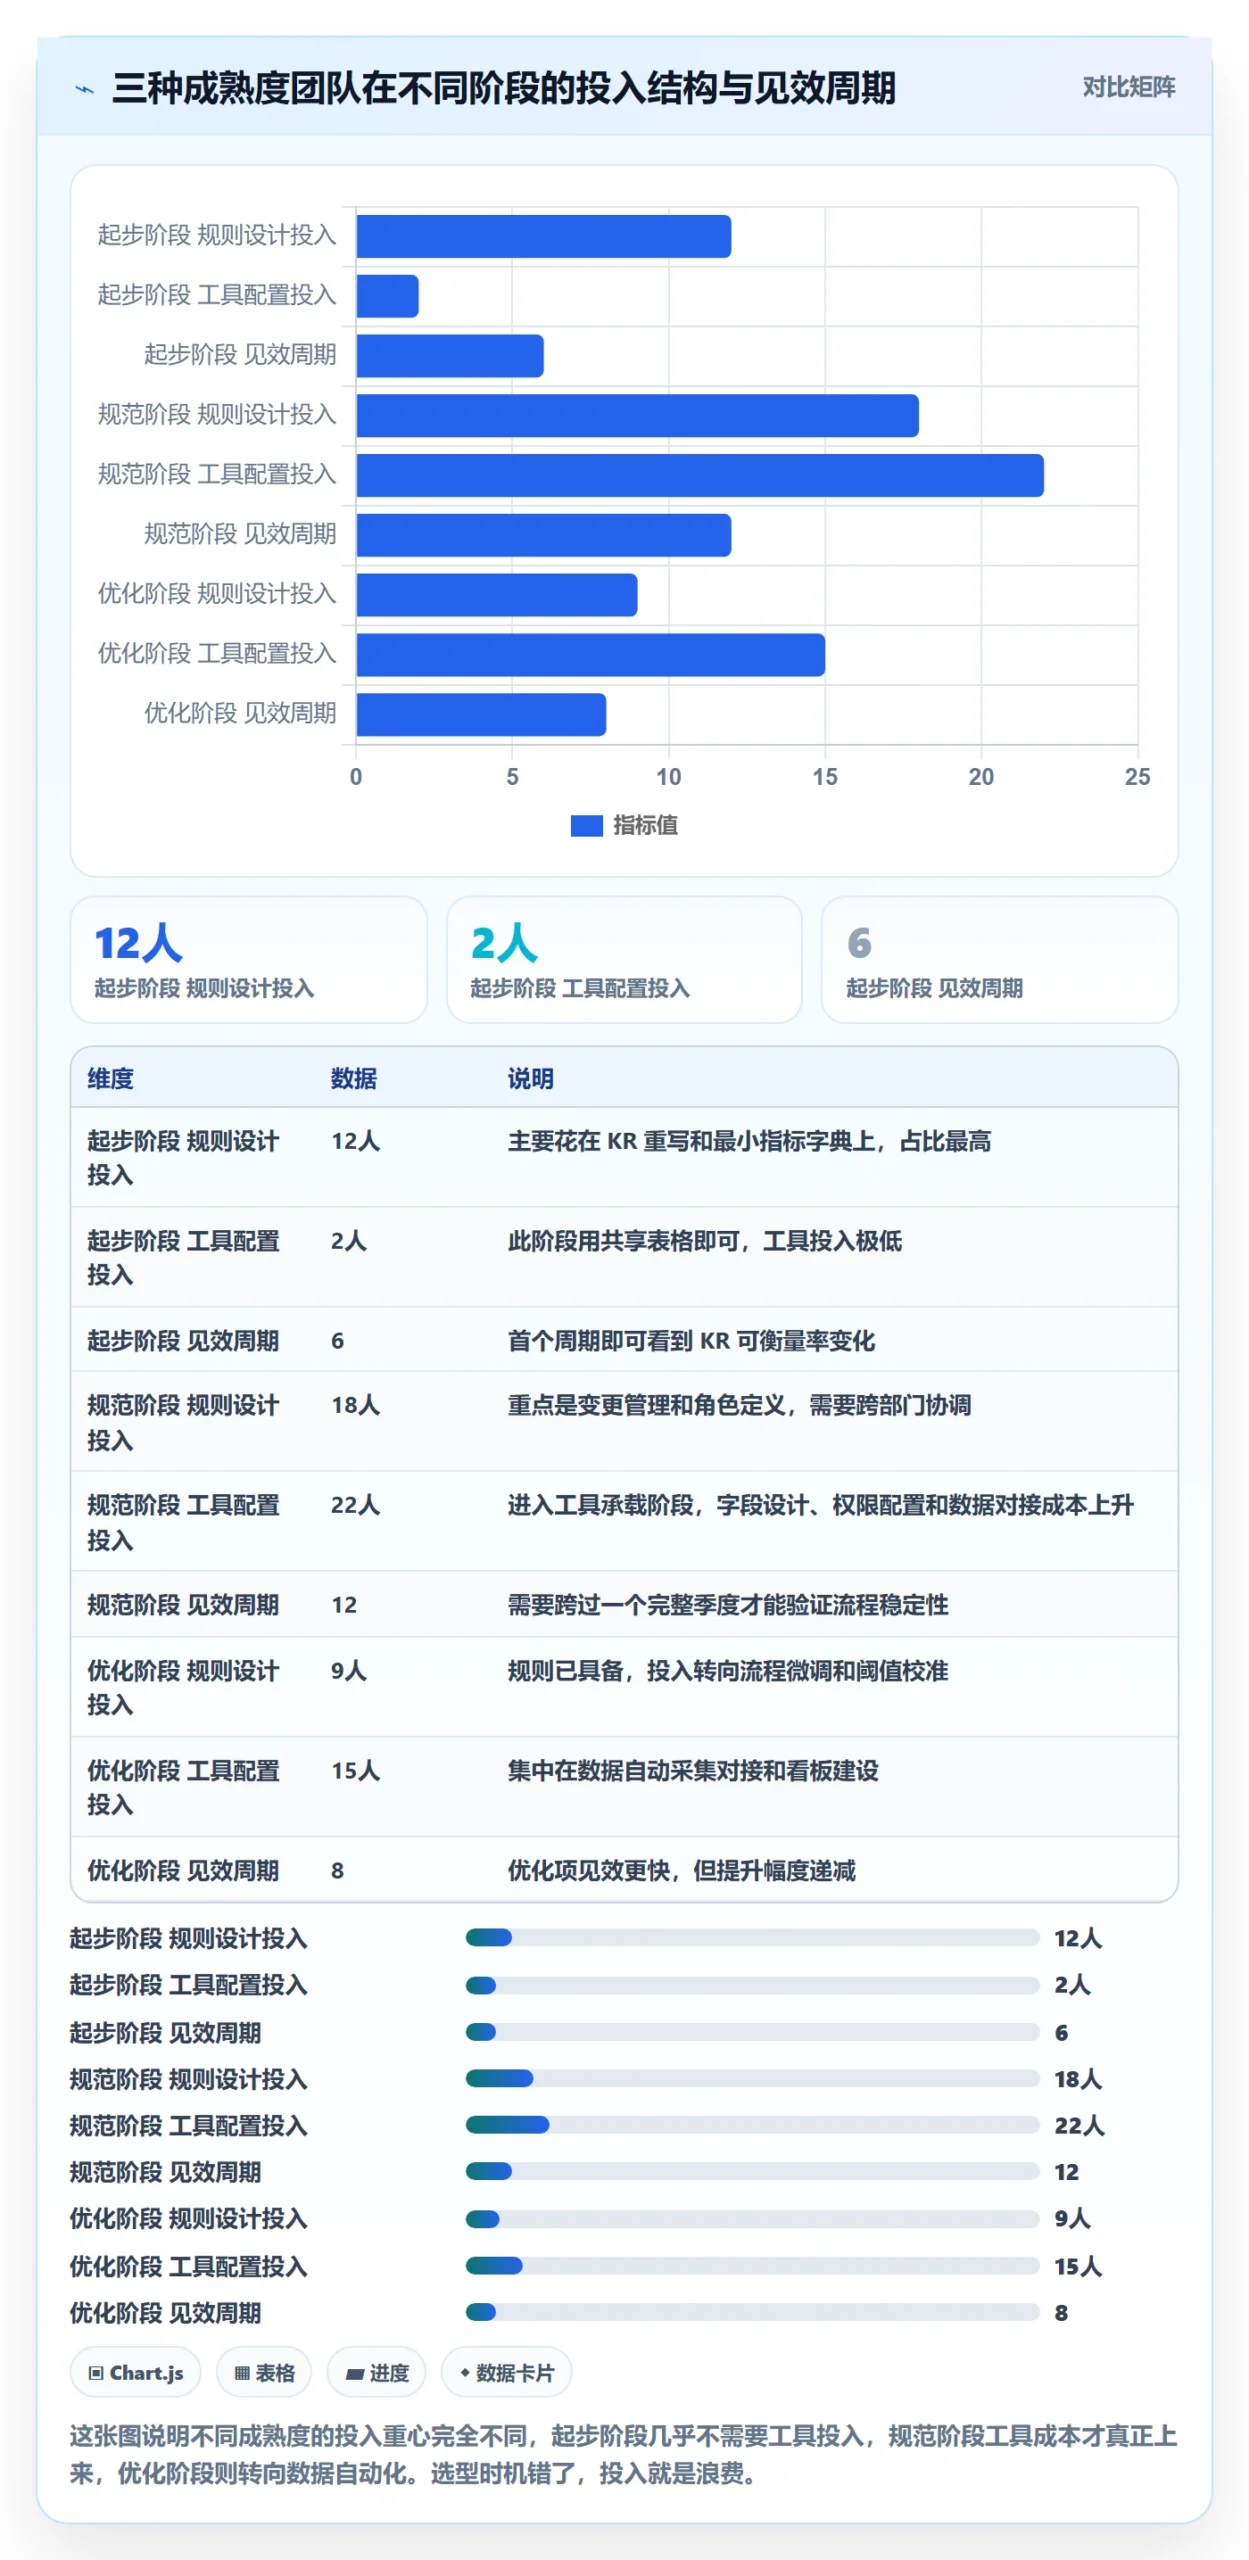
Task: Click table row label 优化阶段 见效周期
Action: 183,1870
